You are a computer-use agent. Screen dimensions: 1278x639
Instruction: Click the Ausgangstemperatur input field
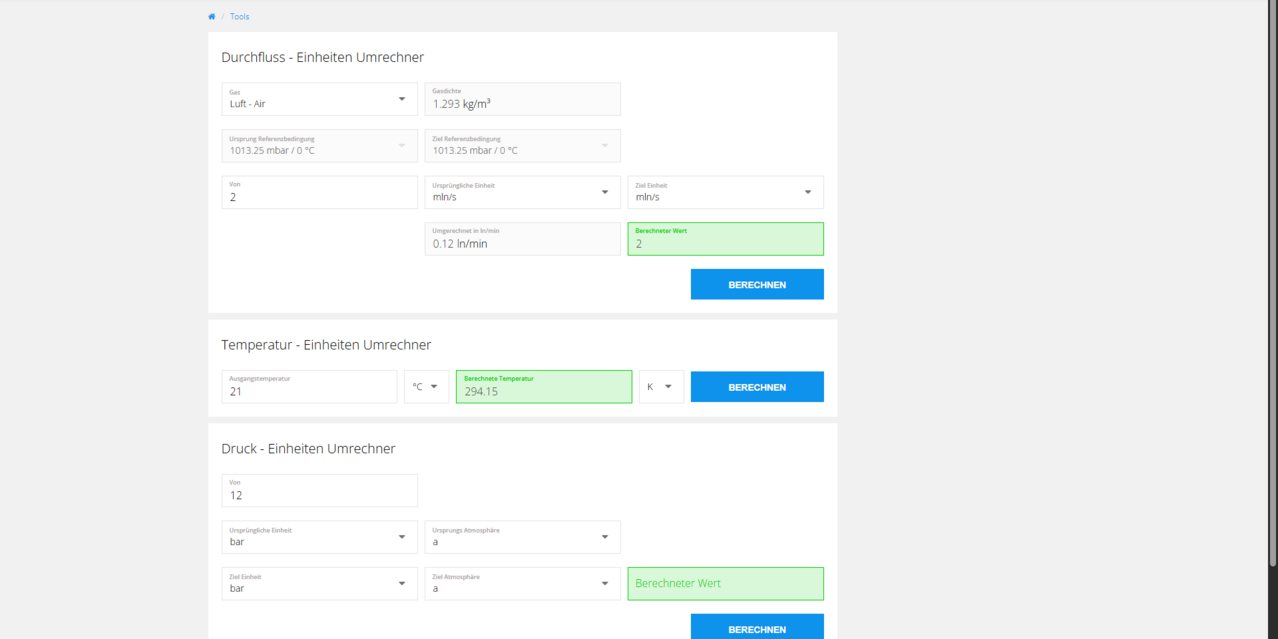(x=310, y=387)
